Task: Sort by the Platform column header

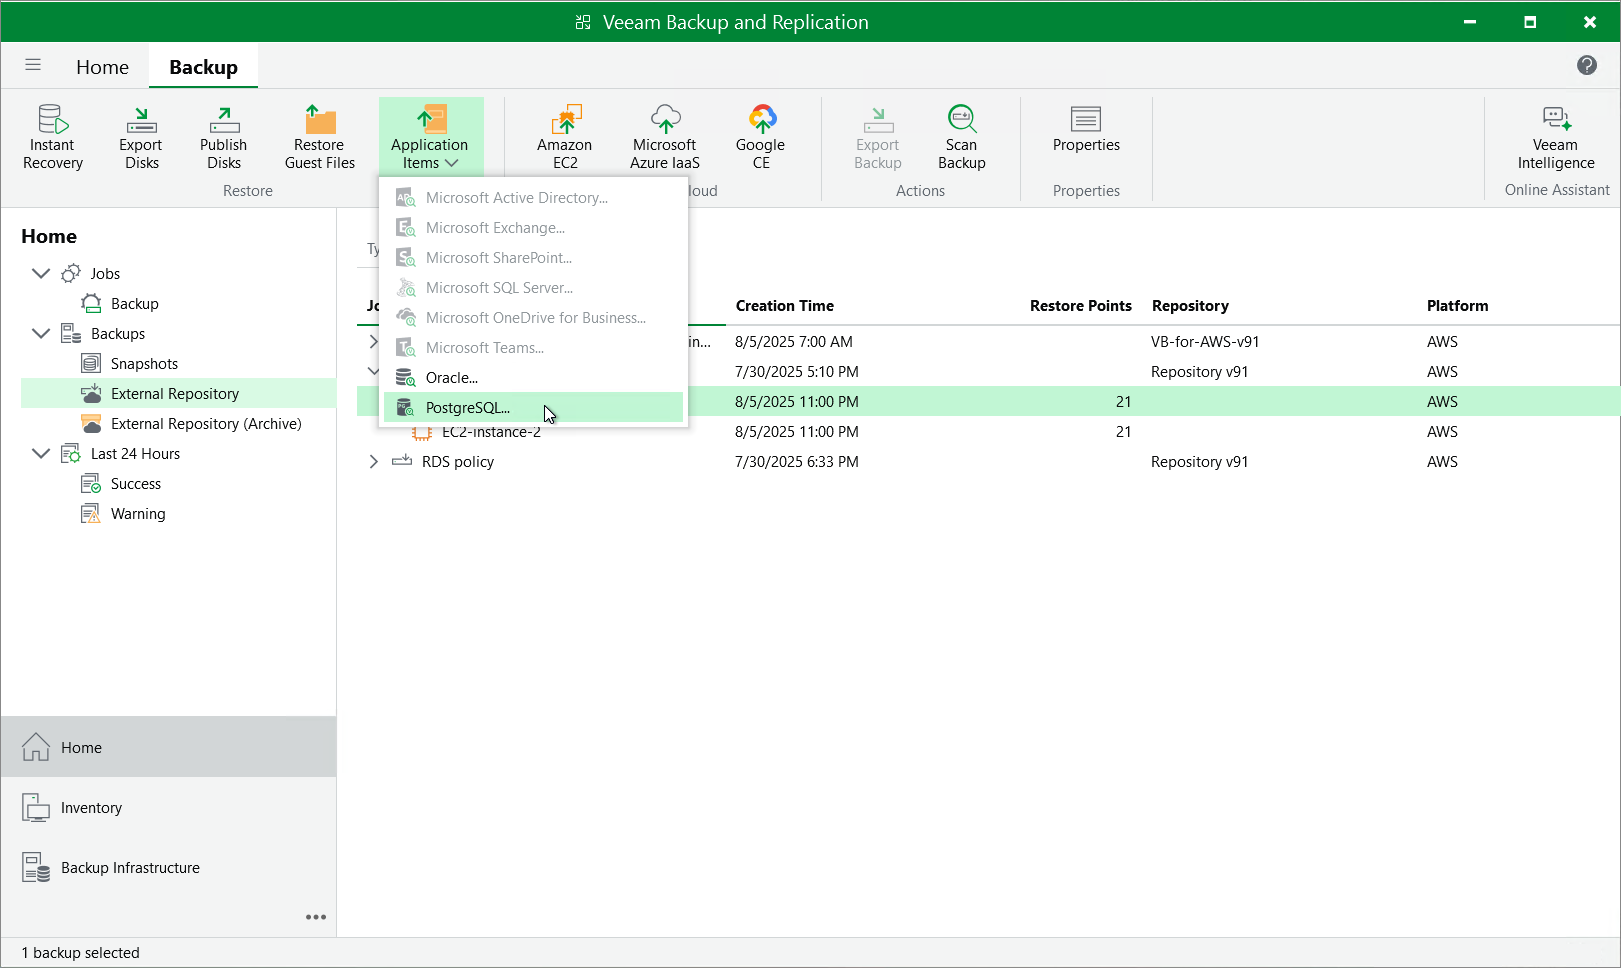Action: (x=1457, y=305)
